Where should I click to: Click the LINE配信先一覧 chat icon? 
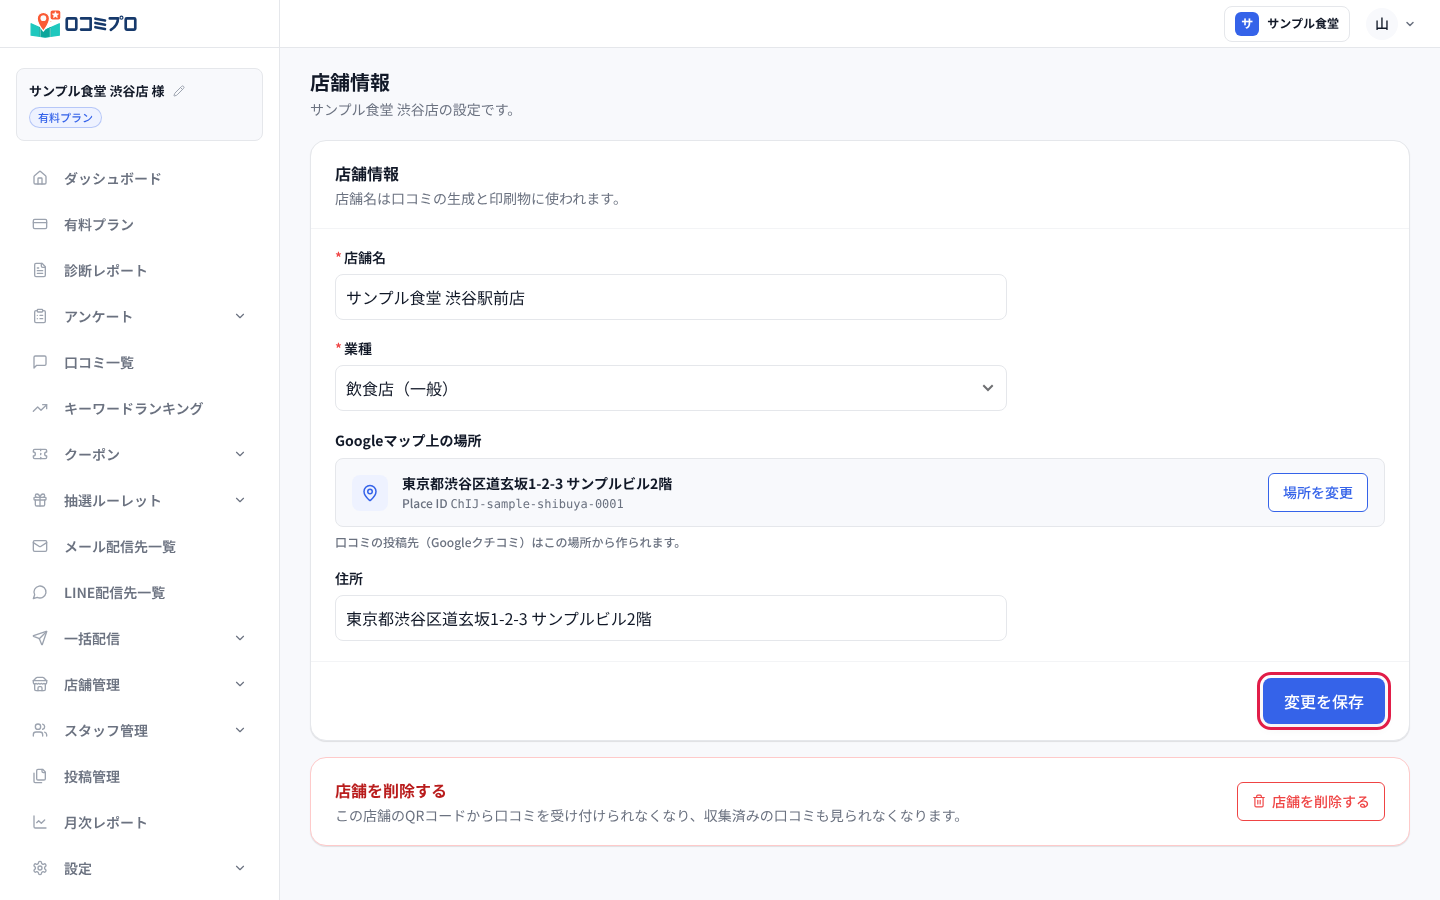pyautogui.click(x=40, y=592)
